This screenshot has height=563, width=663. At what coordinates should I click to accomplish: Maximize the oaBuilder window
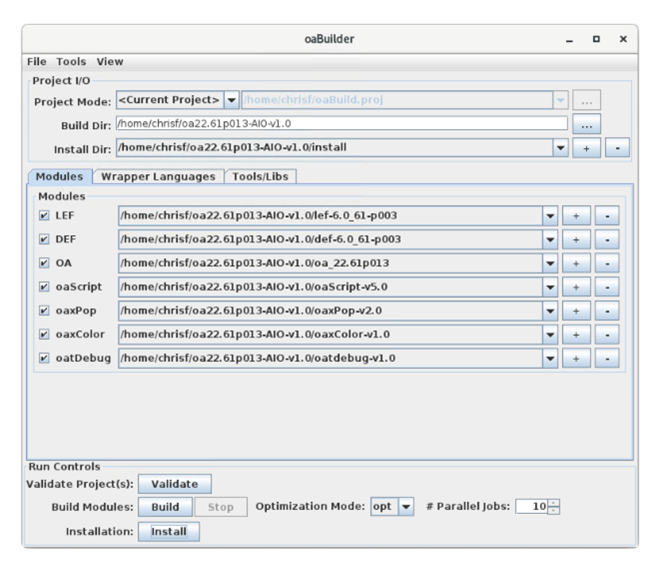coord(596,39)
